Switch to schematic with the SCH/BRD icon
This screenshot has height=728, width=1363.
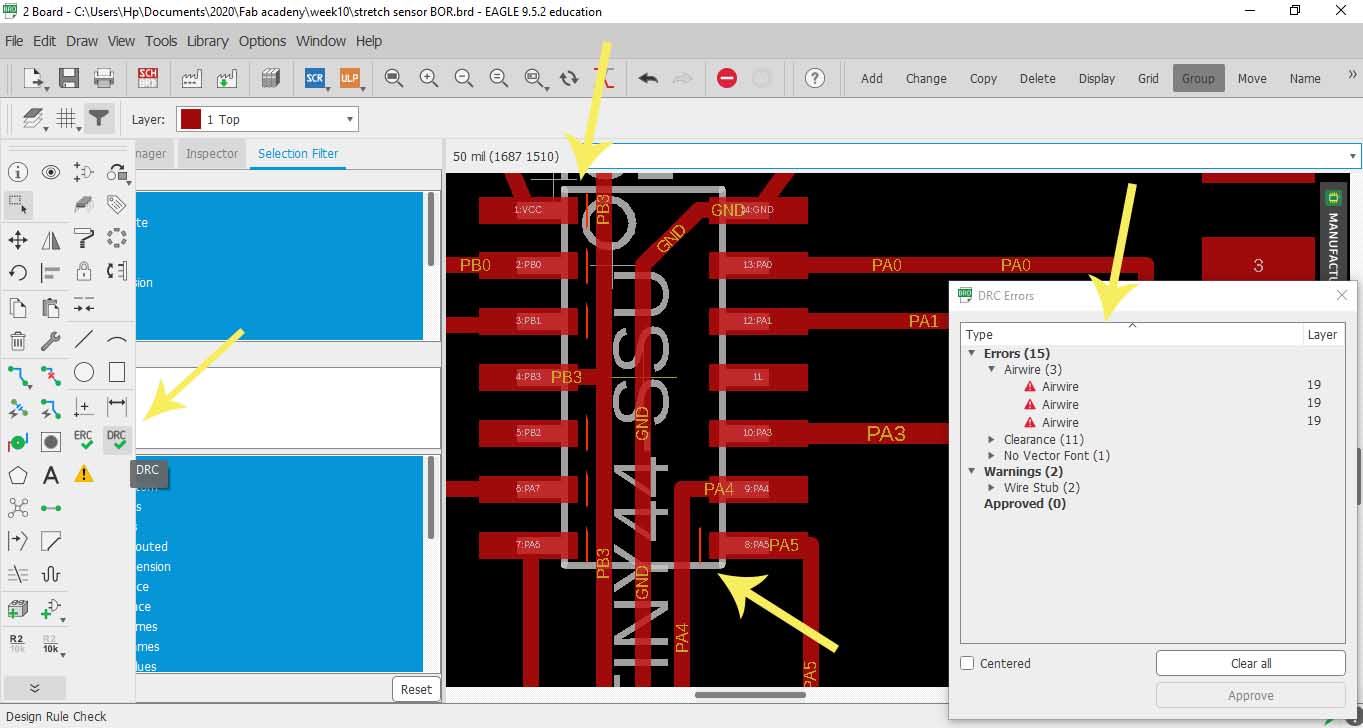click(x=147, y=78)
